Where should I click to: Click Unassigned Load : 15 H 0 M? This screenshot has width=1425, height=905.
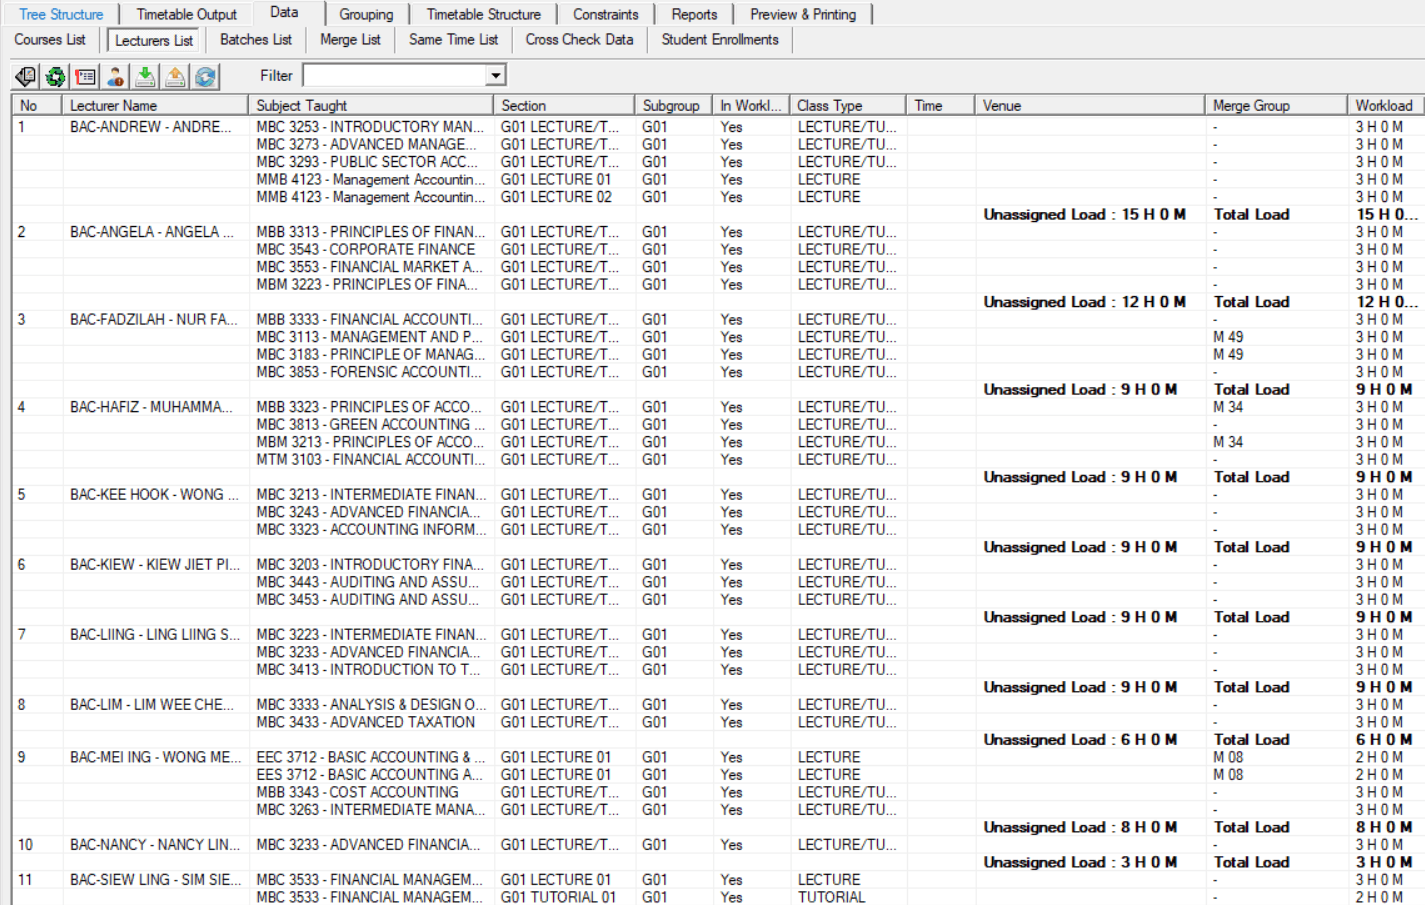(x=1085, y=214)
